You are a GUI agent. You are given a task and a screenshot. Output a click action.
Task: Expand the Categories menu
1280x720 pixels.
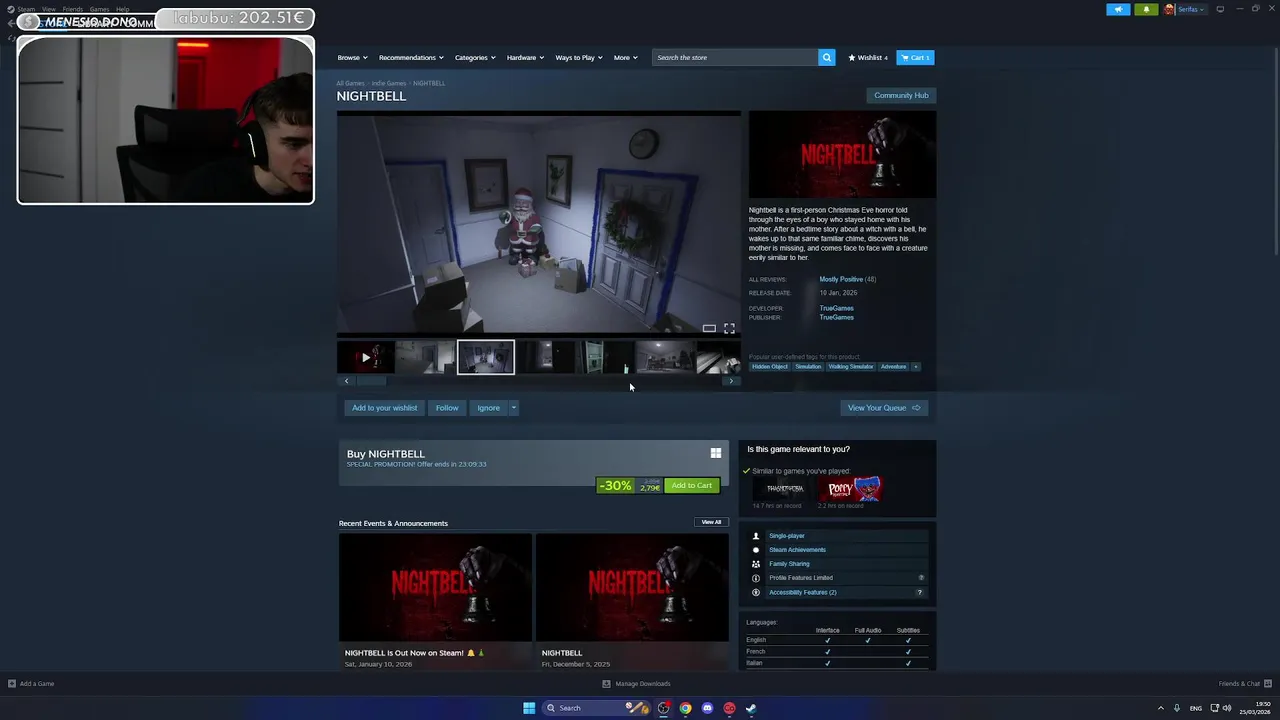pos(475,57)
